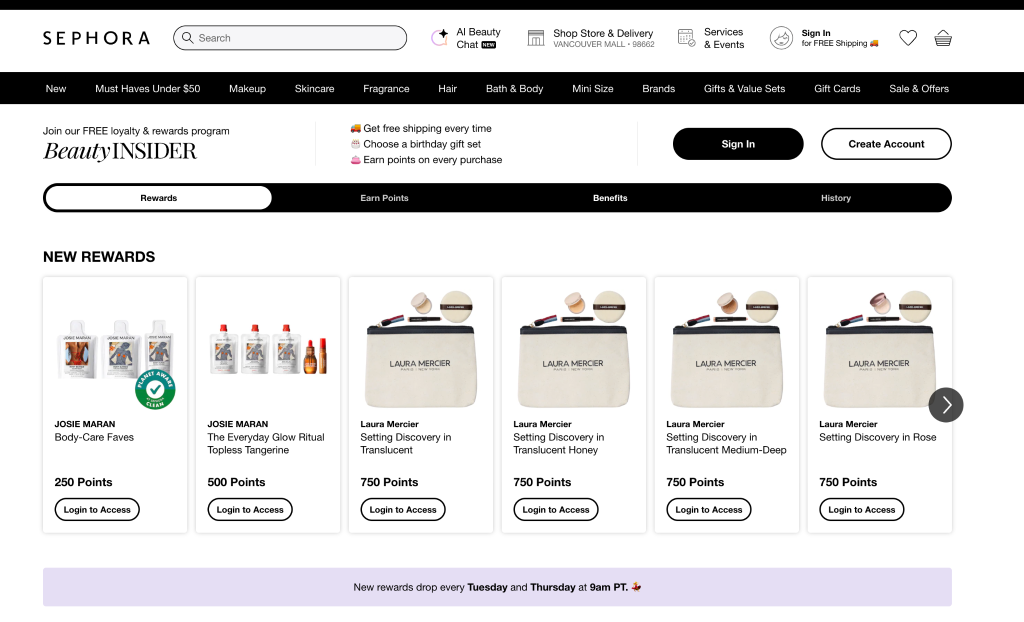Click Everyday Glow Ritual product image
This screenshot has width=1024, height=622.
[x=268, y=350]
